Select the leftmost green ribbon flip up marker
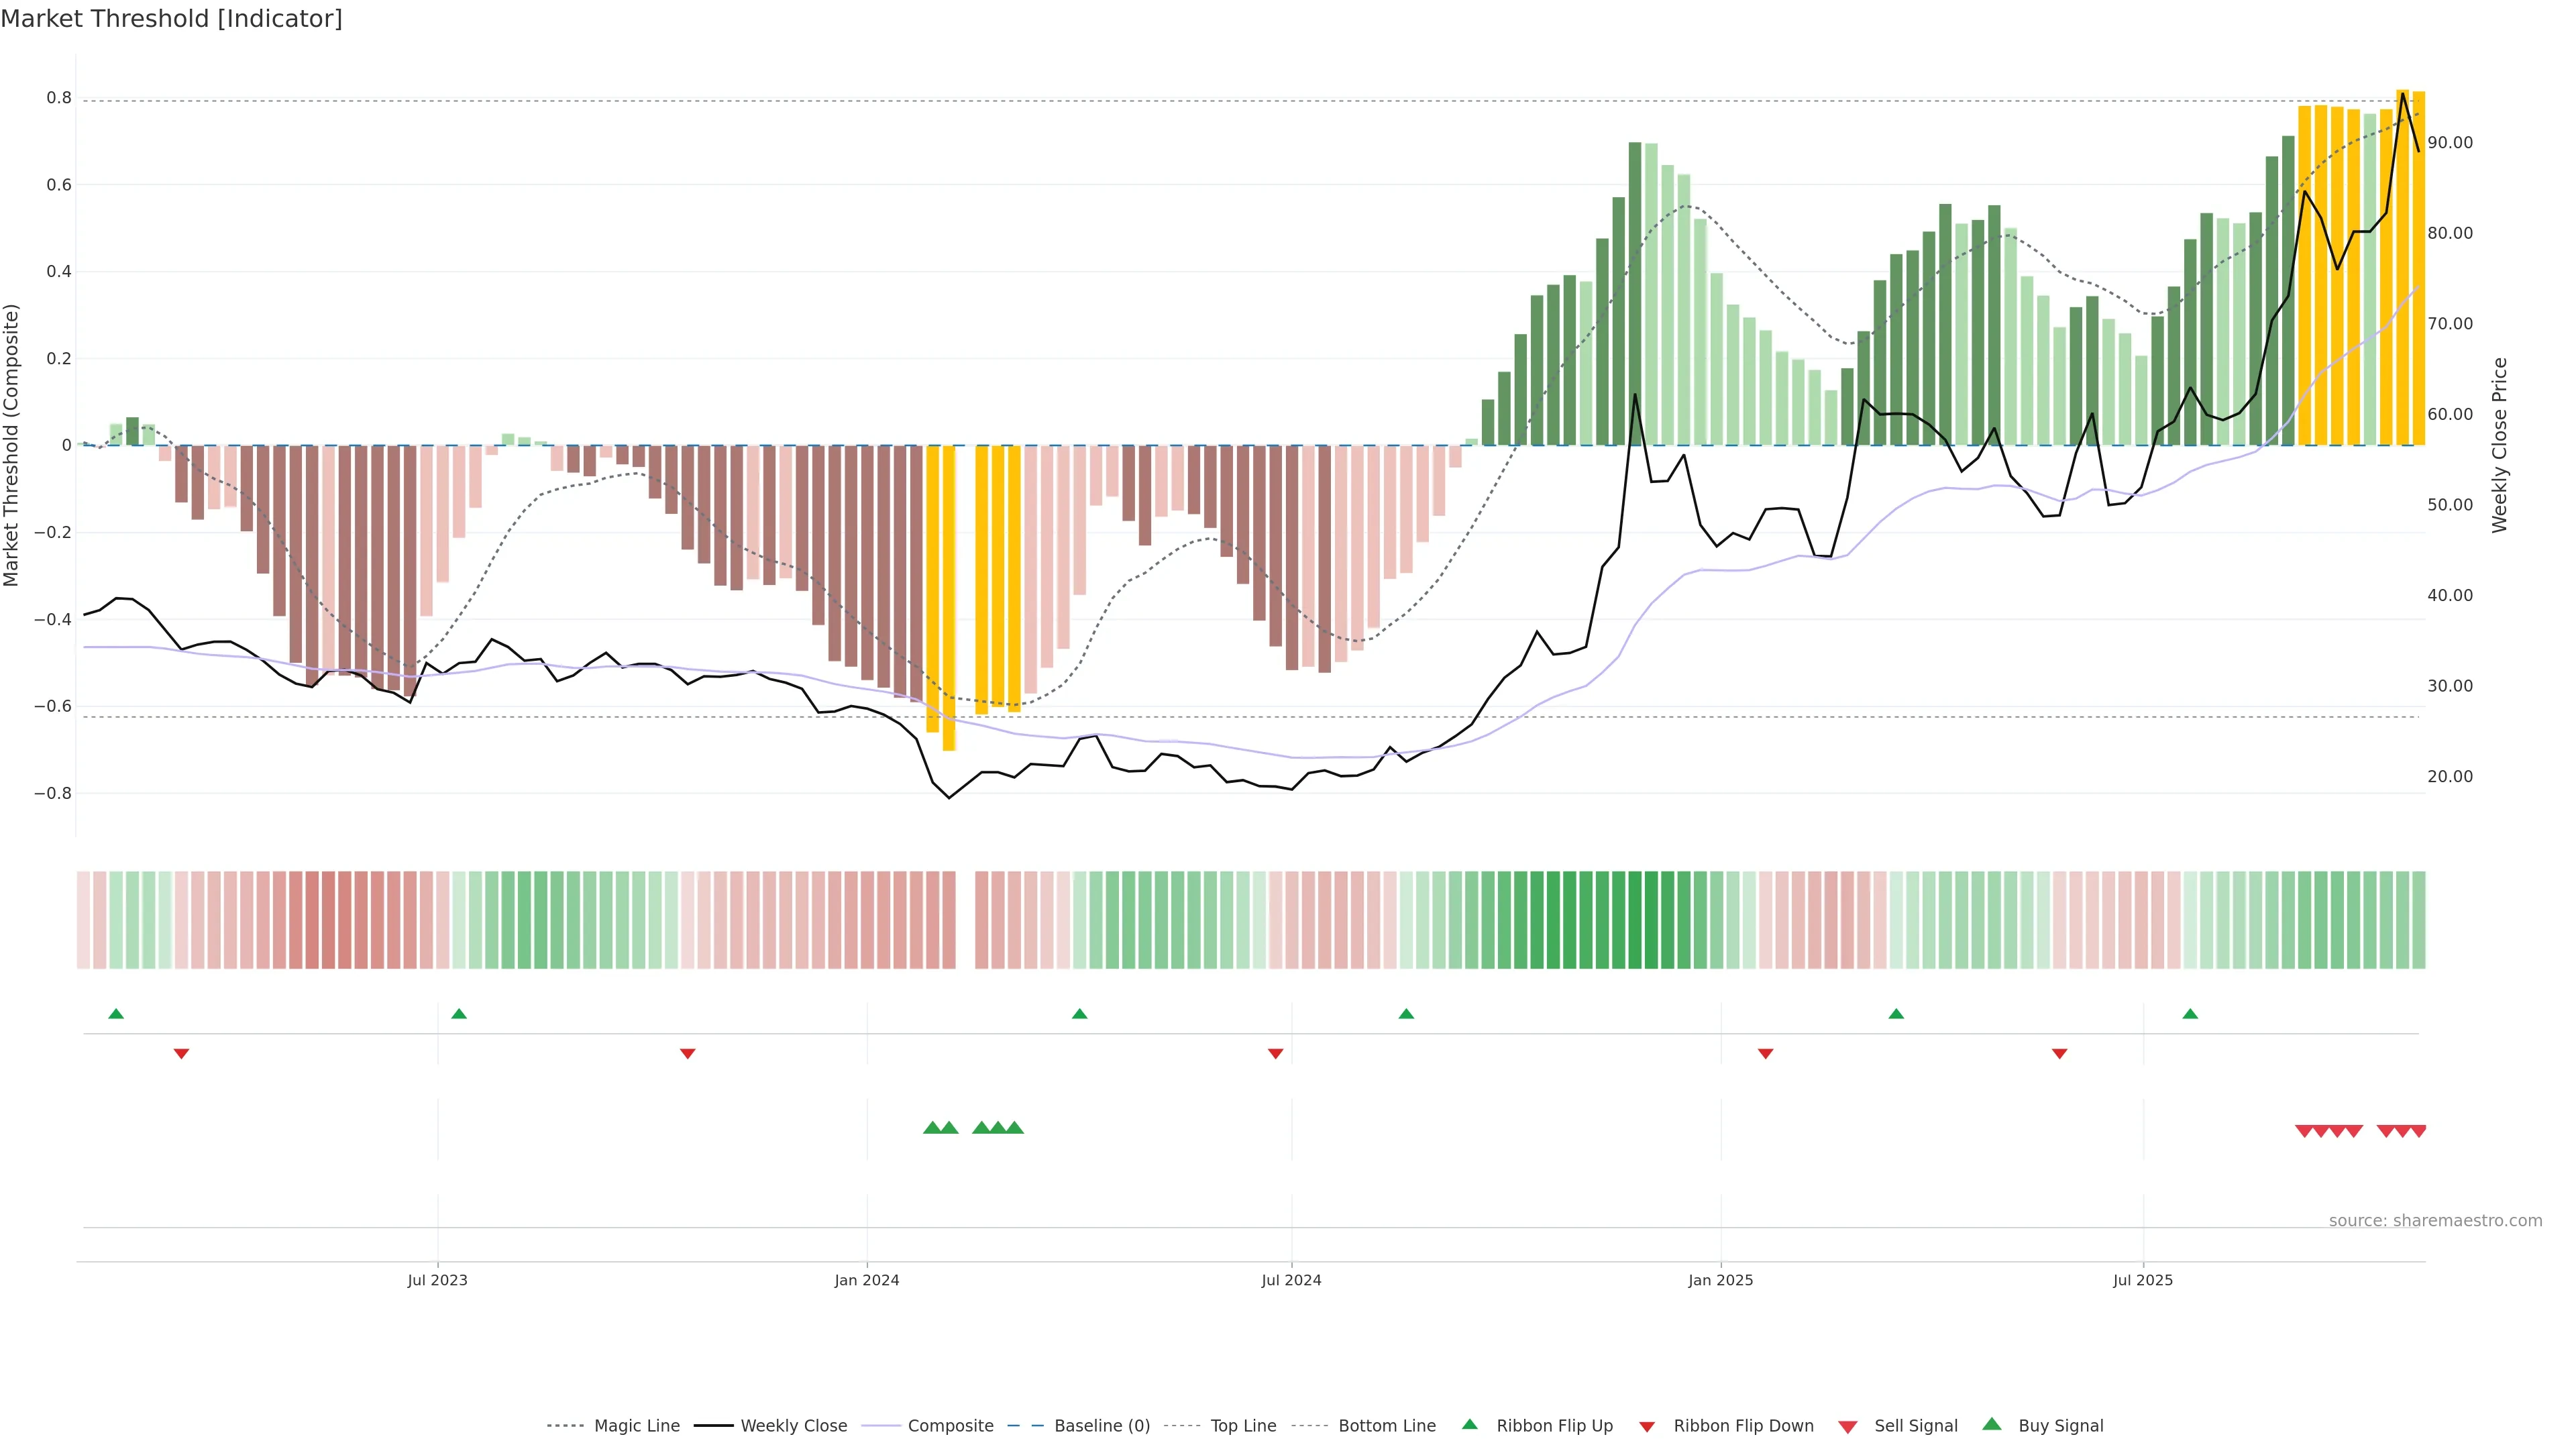This screenshot has width=2576, height=1449. [116, 1014]
